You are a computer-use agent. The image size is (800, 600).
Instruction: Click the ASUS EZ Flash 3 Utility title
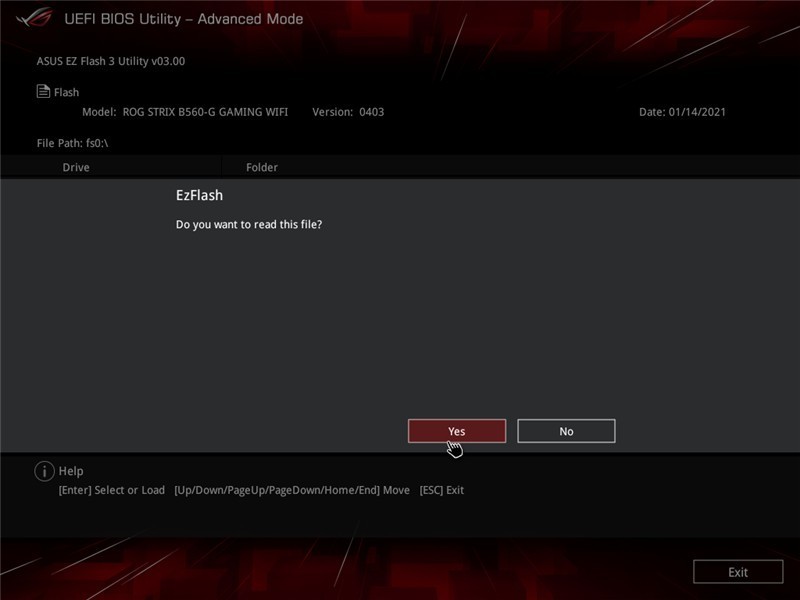pyautogui.click(x=111, y=61)
